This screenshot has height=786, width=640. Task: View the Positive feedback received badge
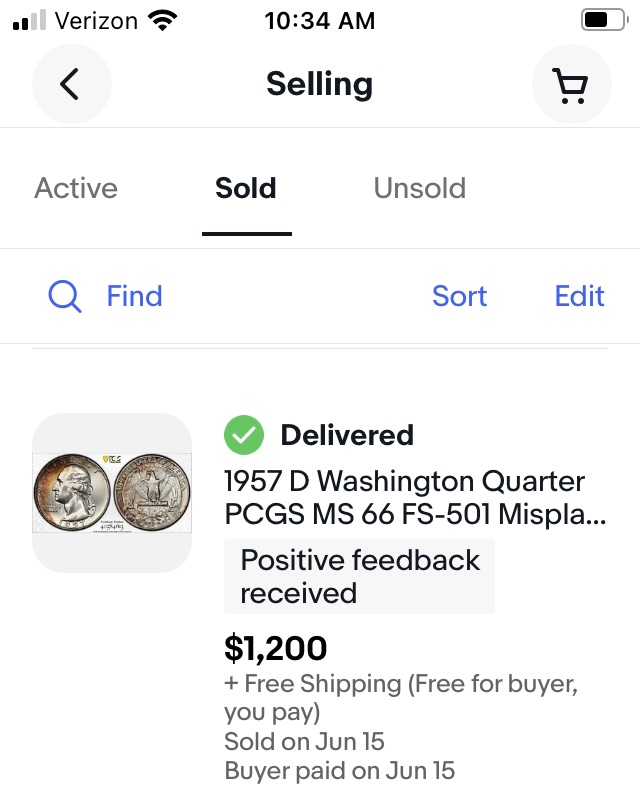pyautogui.click(x=359, y=576)
